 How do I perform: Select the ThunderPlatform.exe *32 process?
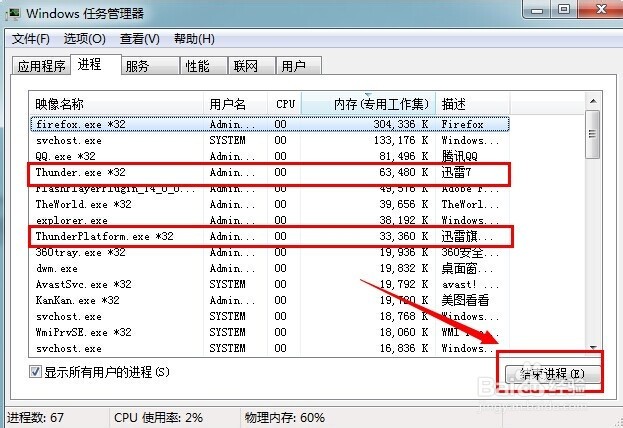click(270, 236)
